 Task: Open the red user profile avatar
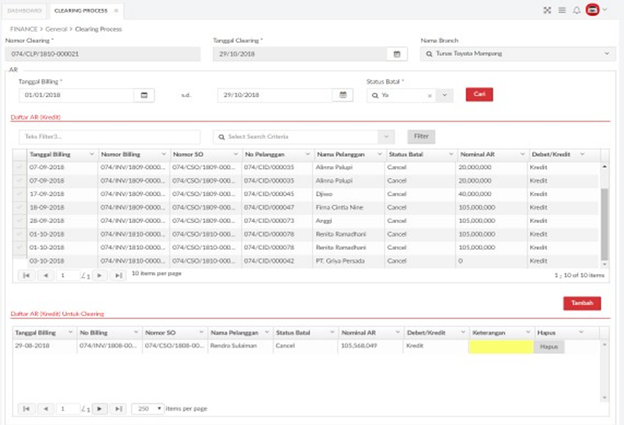tap(593, 10)
